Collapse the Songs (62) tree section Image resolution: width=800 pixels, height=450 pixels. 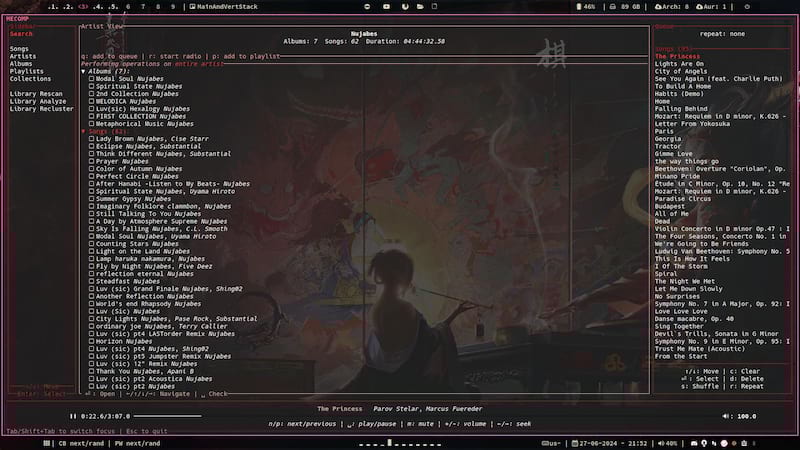[83, 131]
